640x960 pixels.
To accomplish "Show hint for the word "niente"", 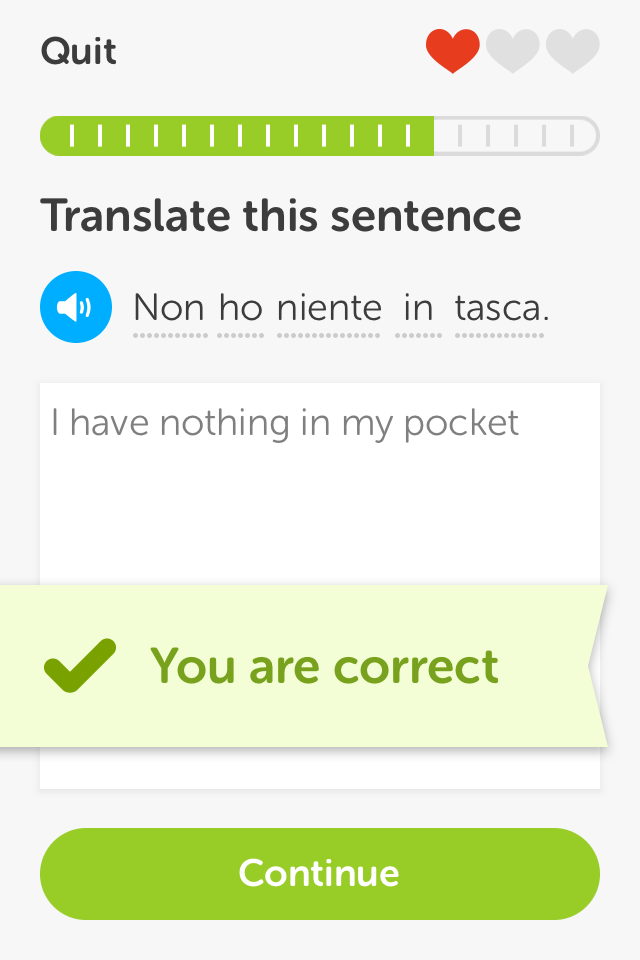I will (x=329, y=308).
